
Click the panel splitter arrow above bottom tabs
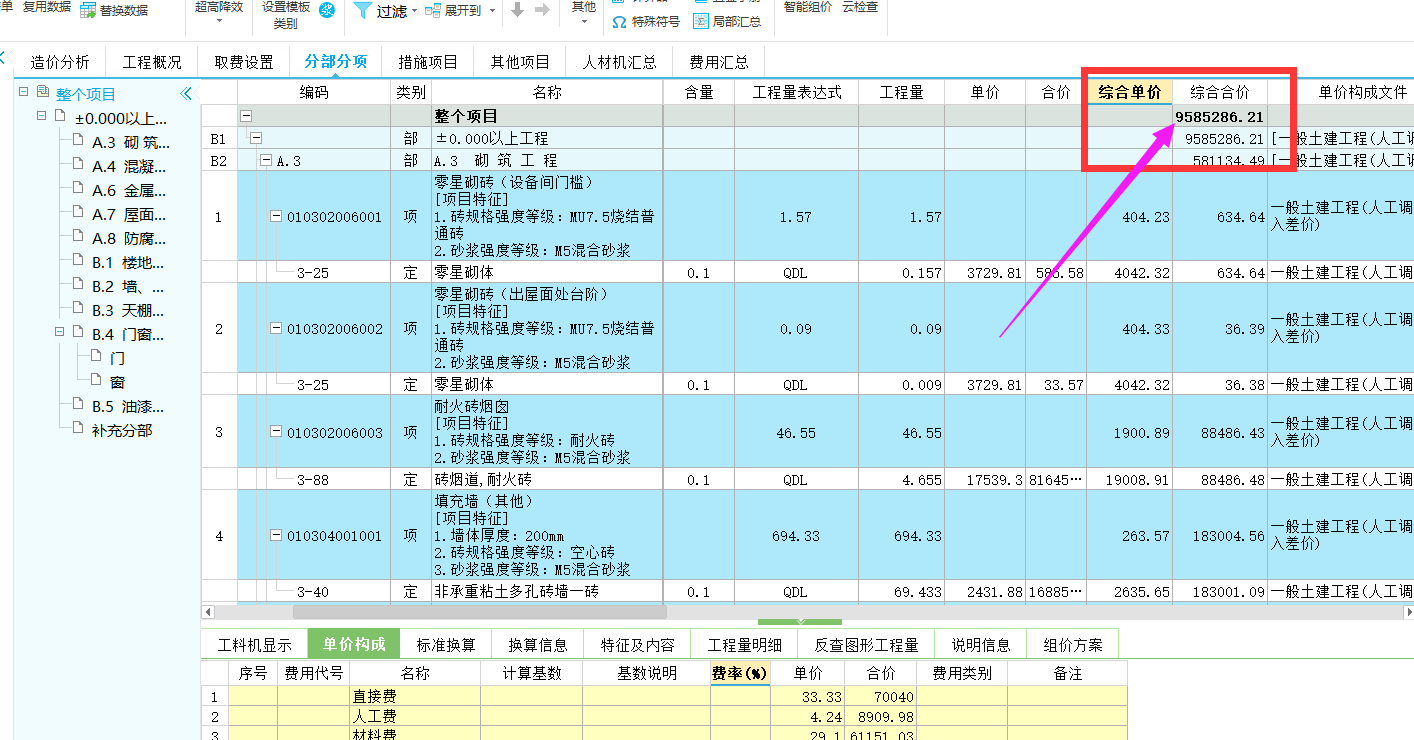click(x=799, y=622)
